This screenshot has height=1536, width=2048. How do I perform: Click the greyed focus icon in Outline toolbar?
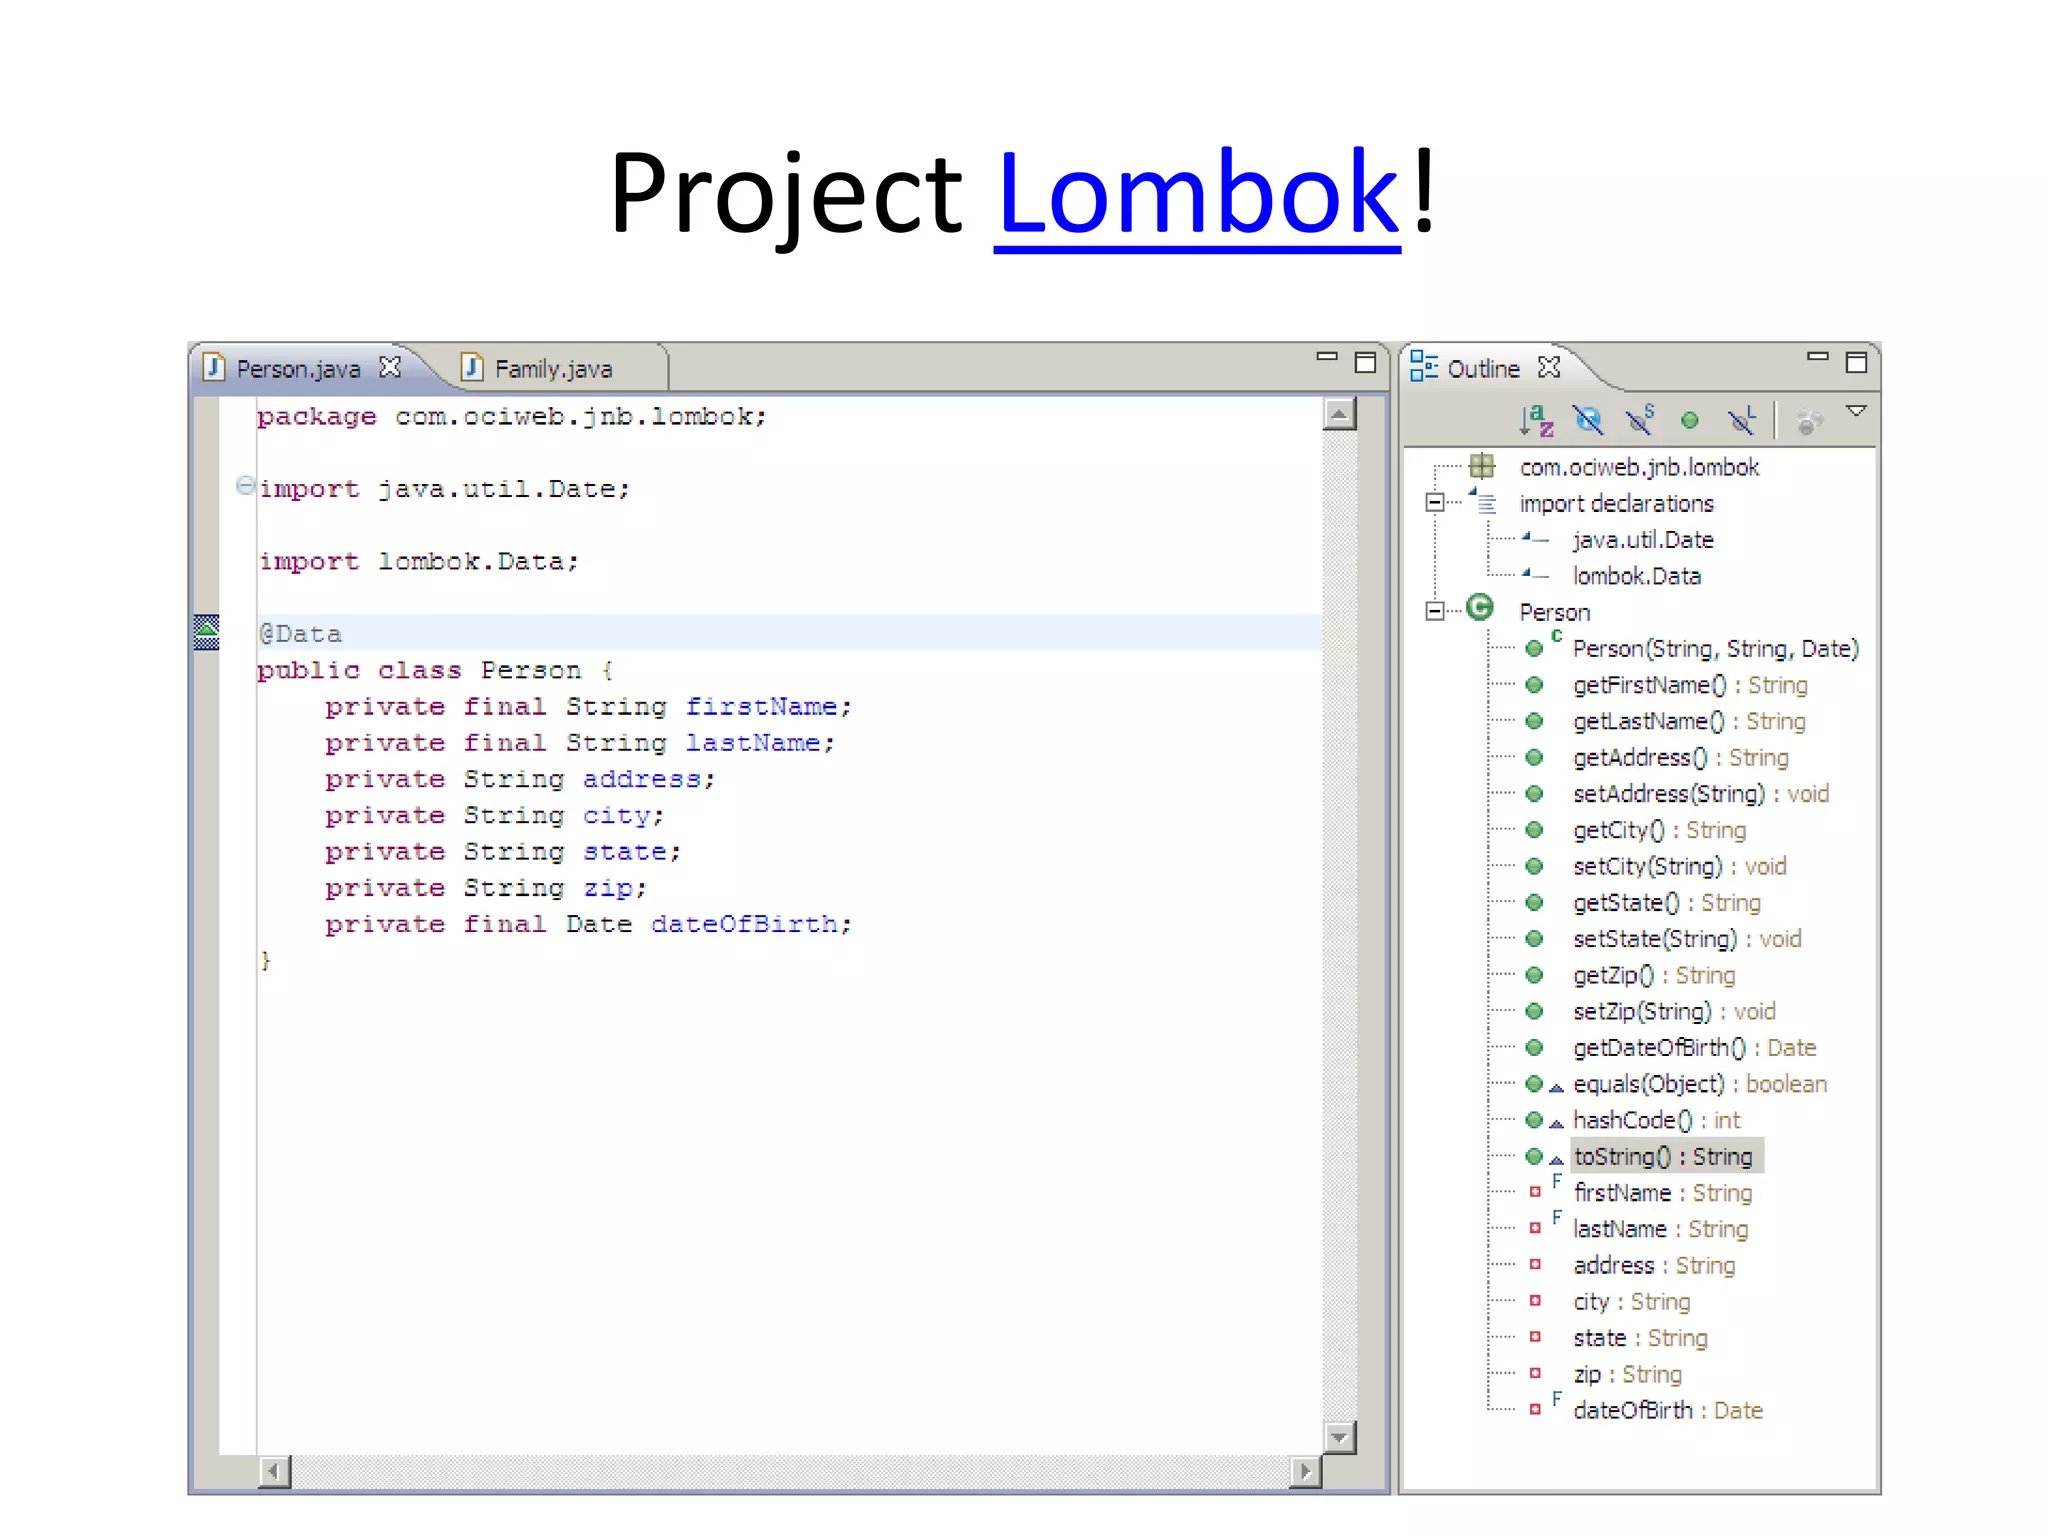(1809, 421)
